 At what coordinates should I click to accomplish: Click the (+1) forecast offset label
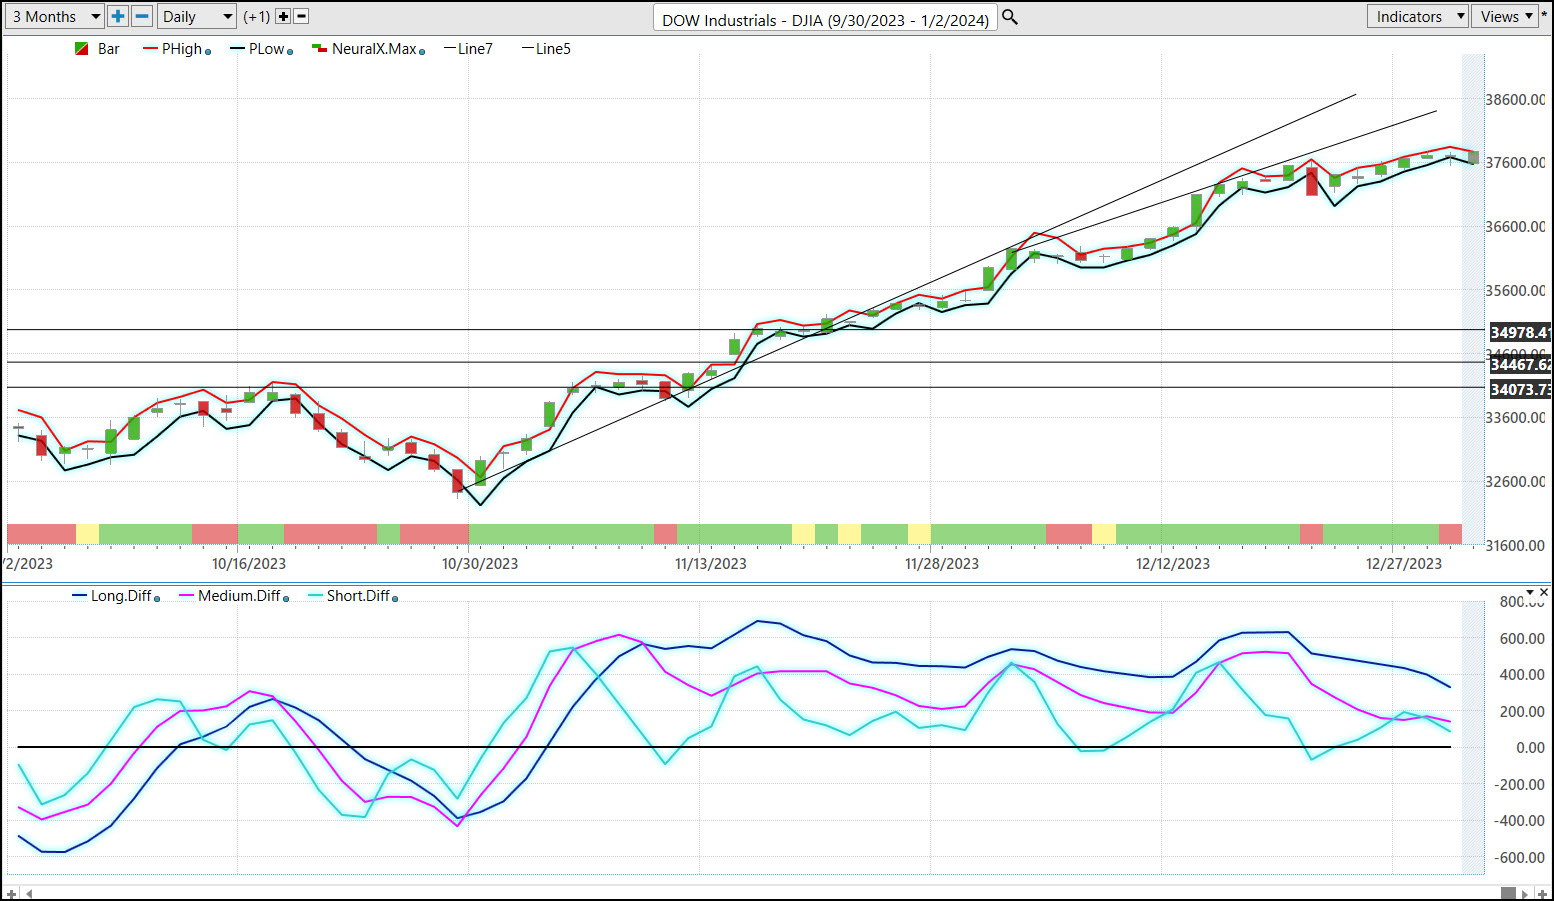257,17
